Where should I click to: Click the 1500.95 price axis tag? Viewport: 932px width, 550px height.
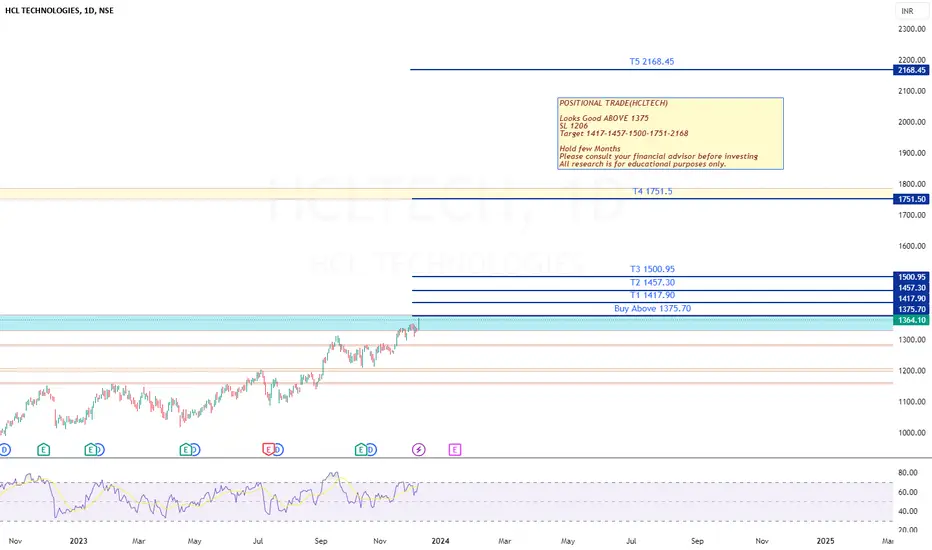point(911,277)
